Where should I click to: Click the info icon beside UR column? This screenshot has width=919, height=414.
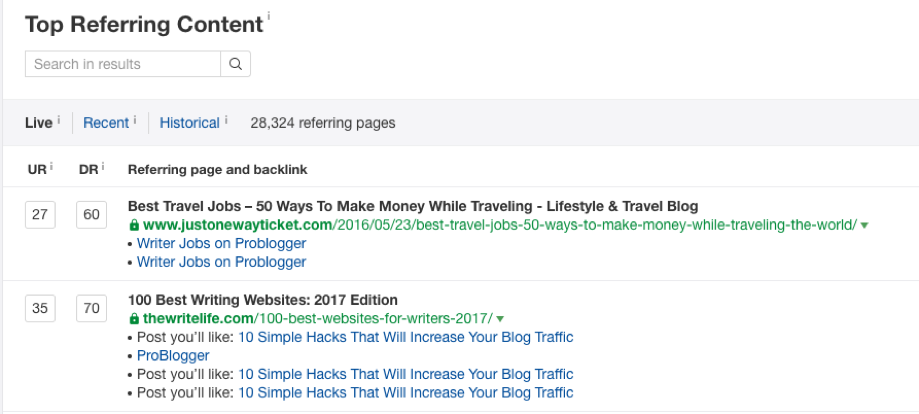tap(51, 167)
